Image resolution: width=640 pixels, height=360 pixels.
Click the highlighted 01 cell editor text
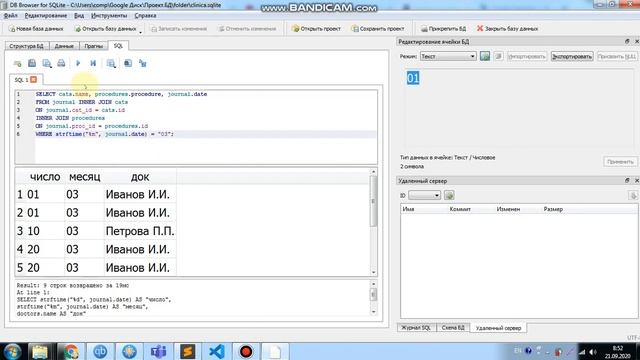413,78
